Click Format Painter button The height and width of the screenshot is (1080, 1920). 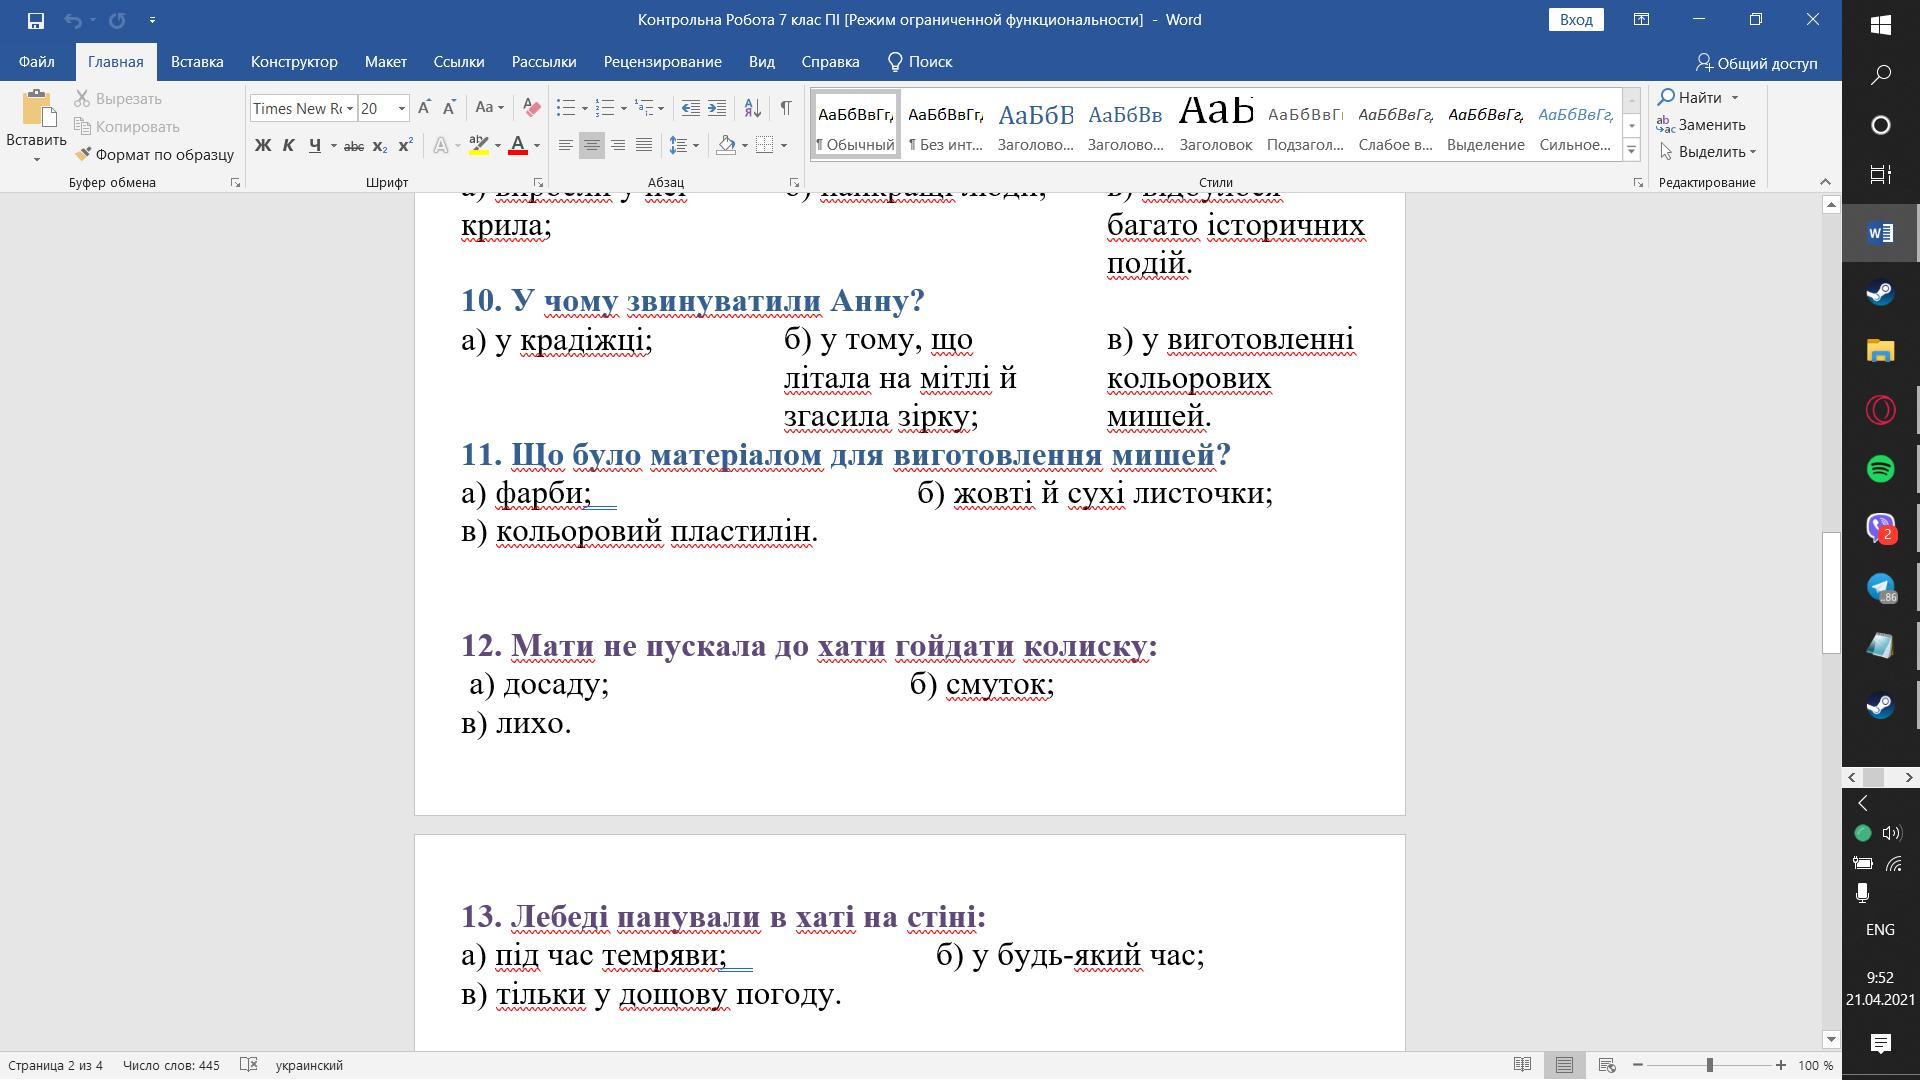[154, 154]
